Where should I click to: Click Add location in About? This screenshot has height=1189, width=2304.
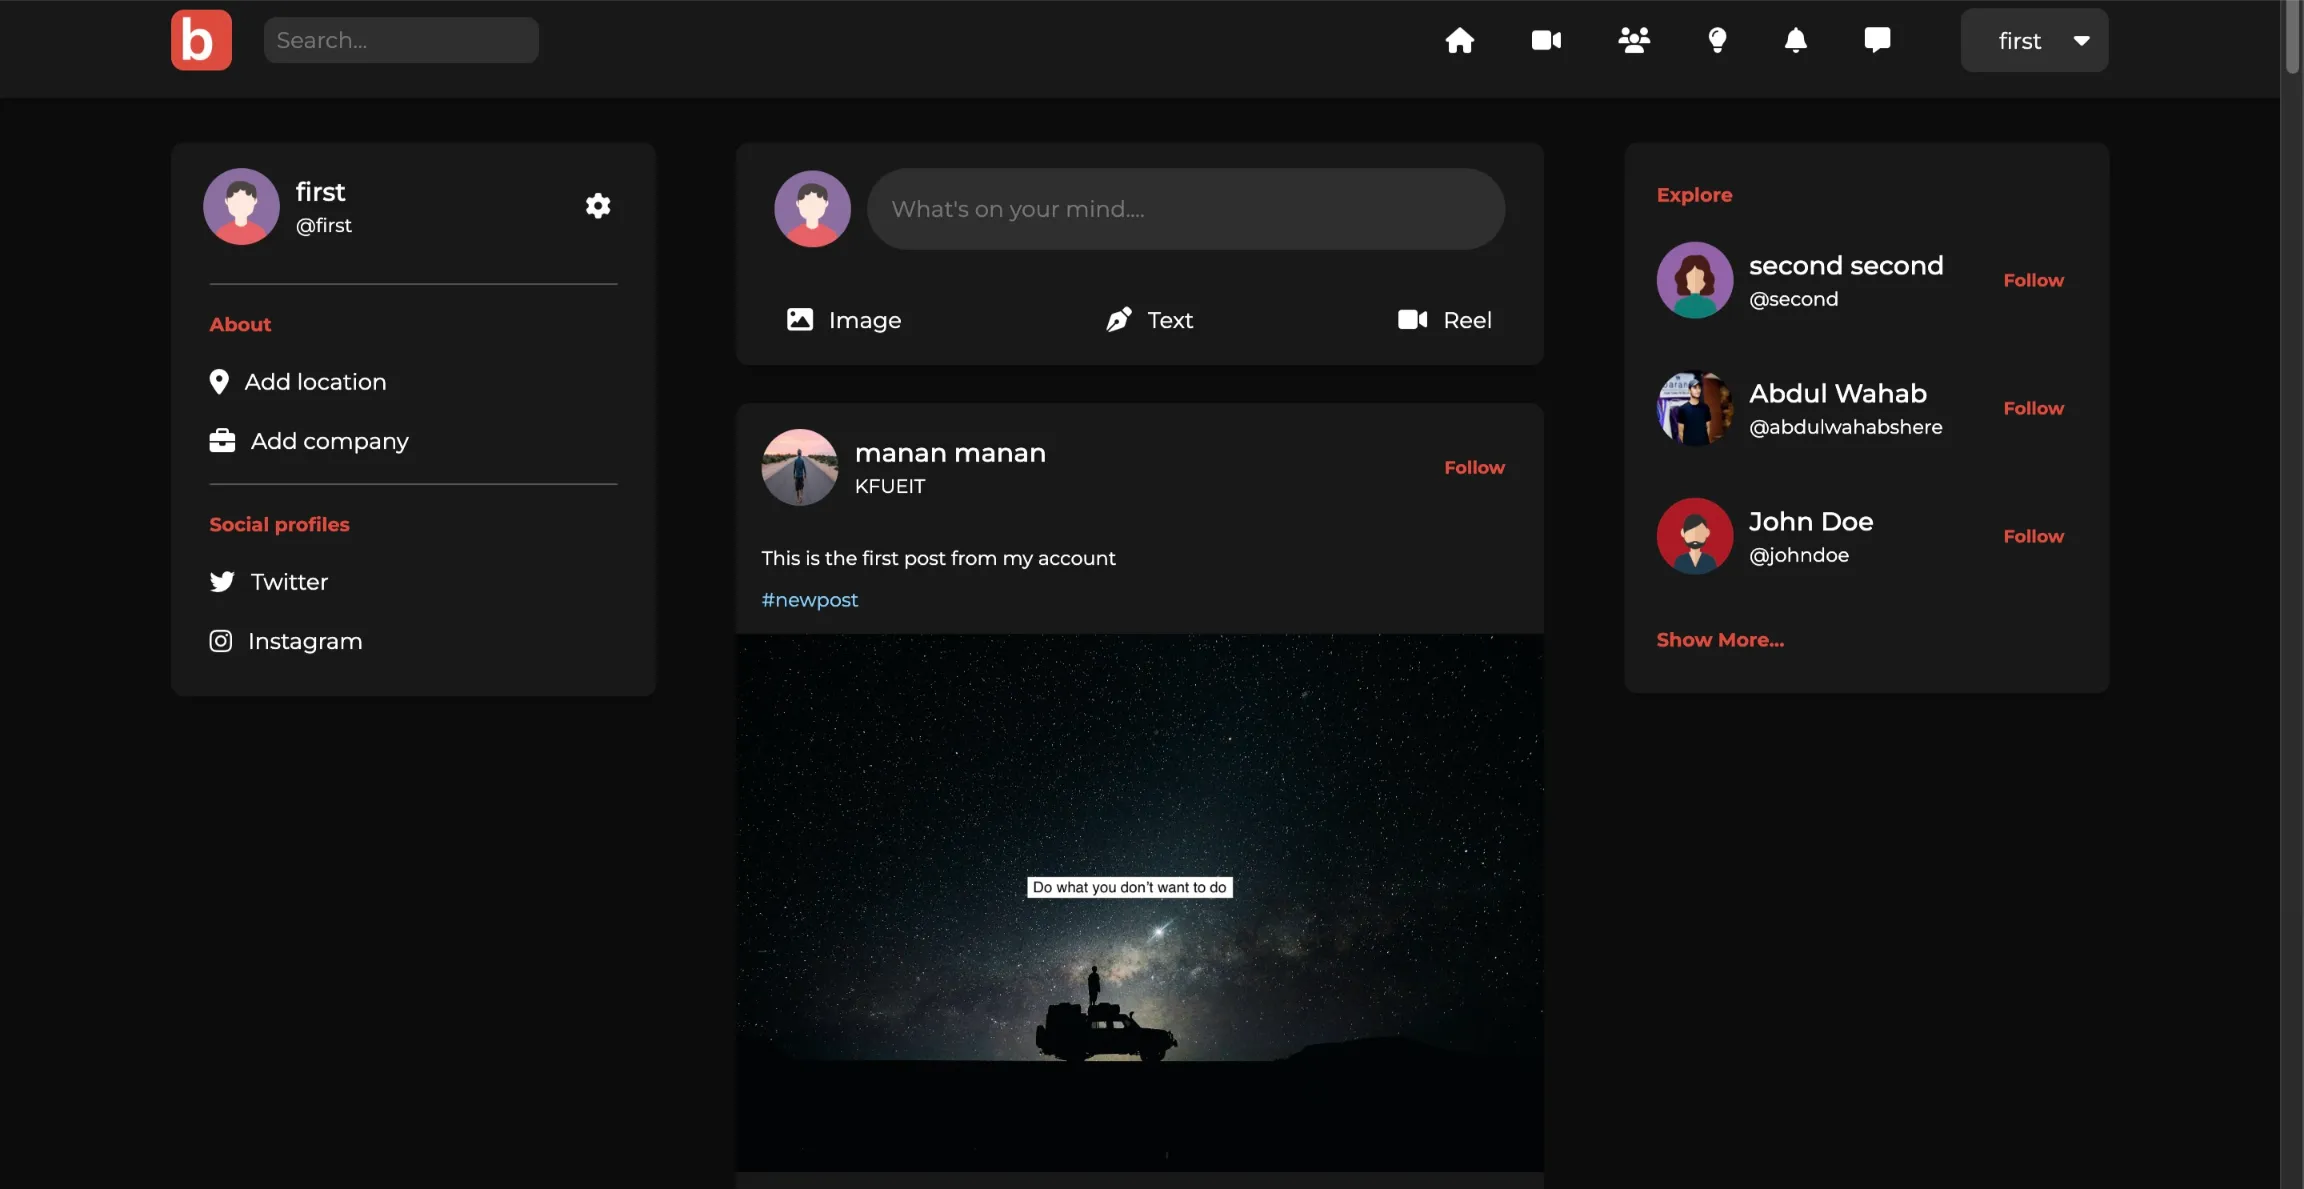click(x=314, y=382)
